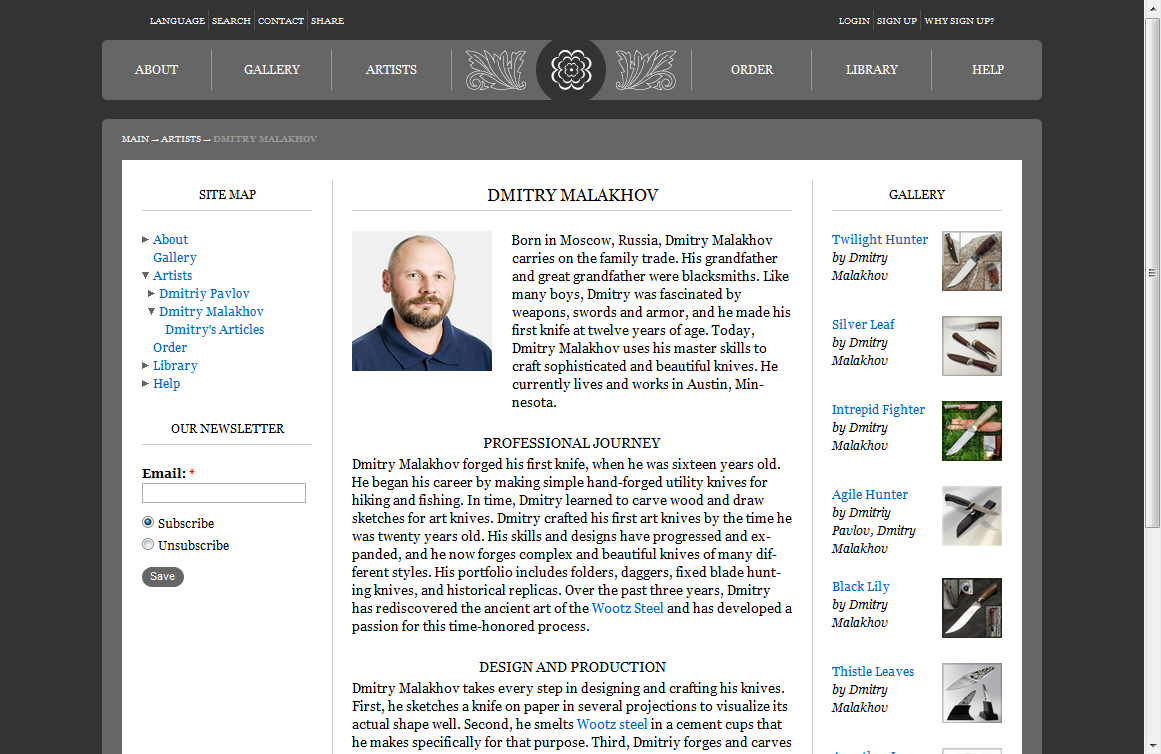Open the Intrepid Fighter knife thumbnail

pos(971,431)
